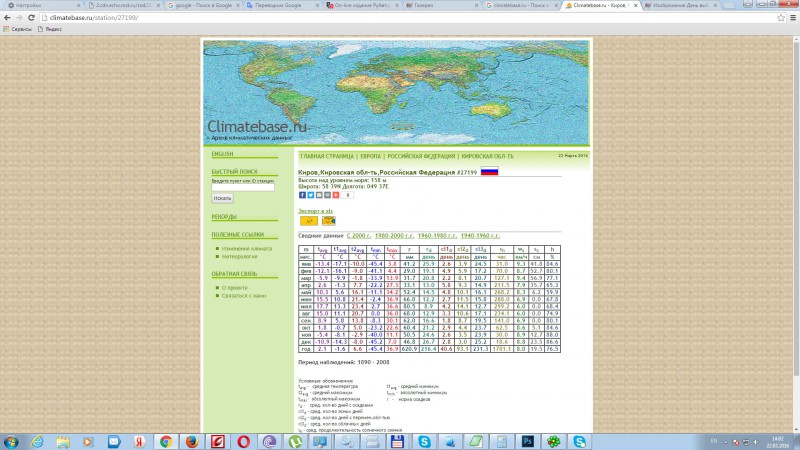Open the Связаться с нами link

coord(244,295)
